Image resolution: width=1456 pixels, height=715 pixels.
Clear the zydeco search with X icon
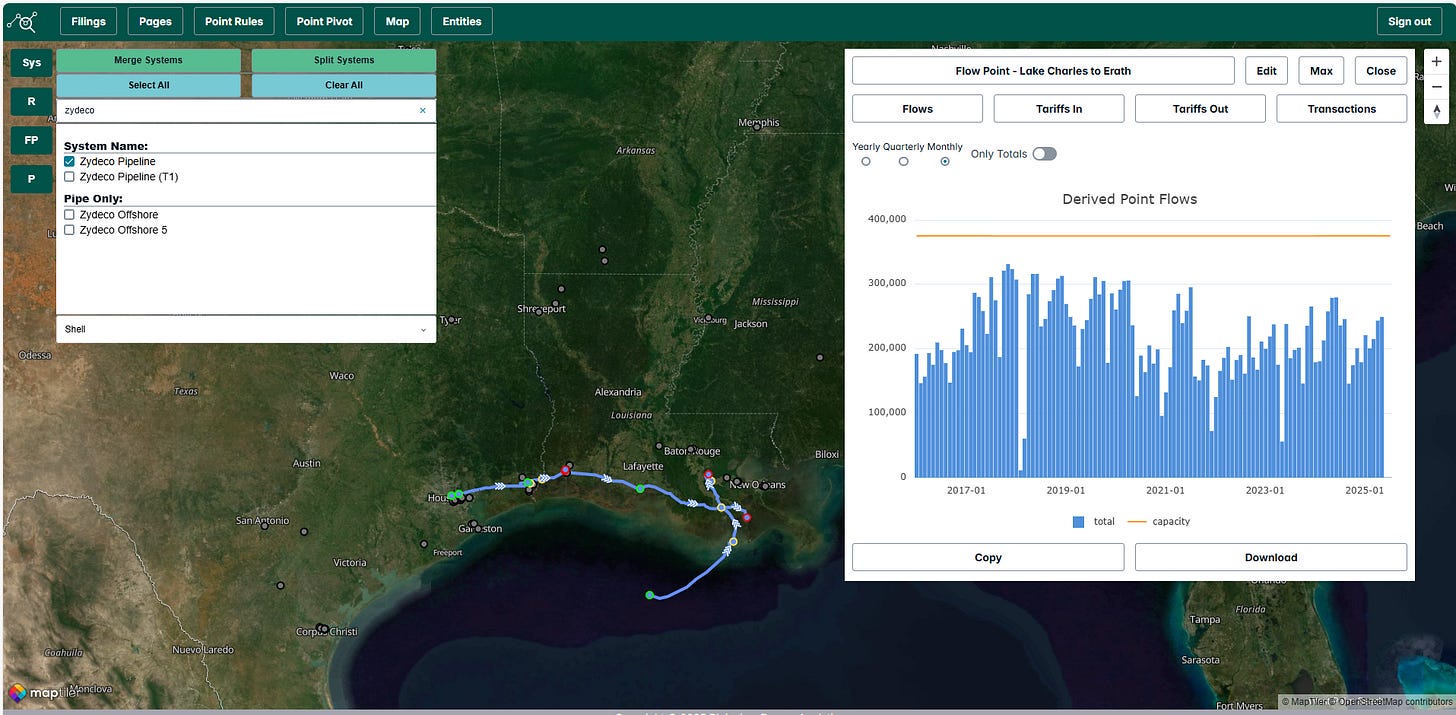(x=422, y=111)
